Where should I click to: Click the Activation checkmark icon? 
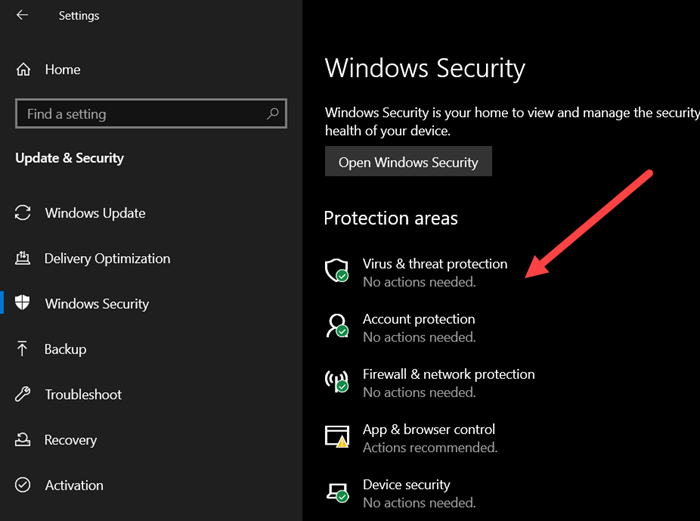(23, 485)
